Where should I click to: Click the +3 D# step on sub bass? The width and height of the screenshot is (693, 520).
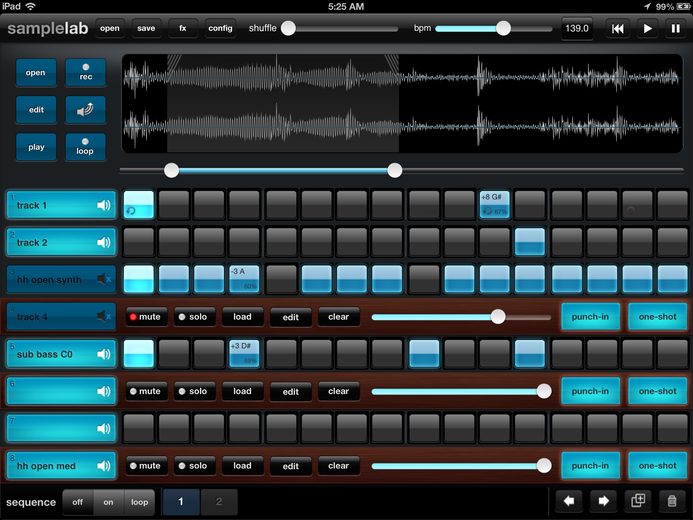point(244,353)
